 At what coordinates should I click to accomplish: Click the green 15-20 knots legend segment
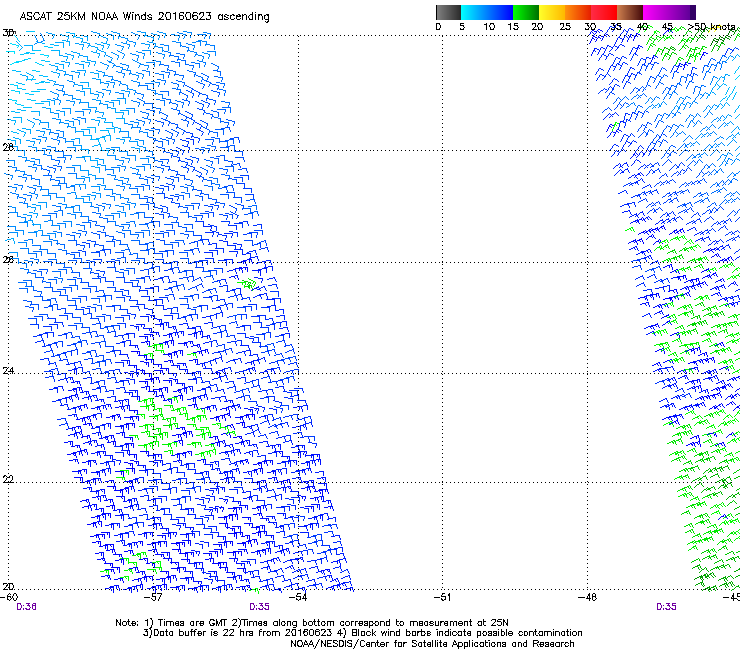[526, 12]
